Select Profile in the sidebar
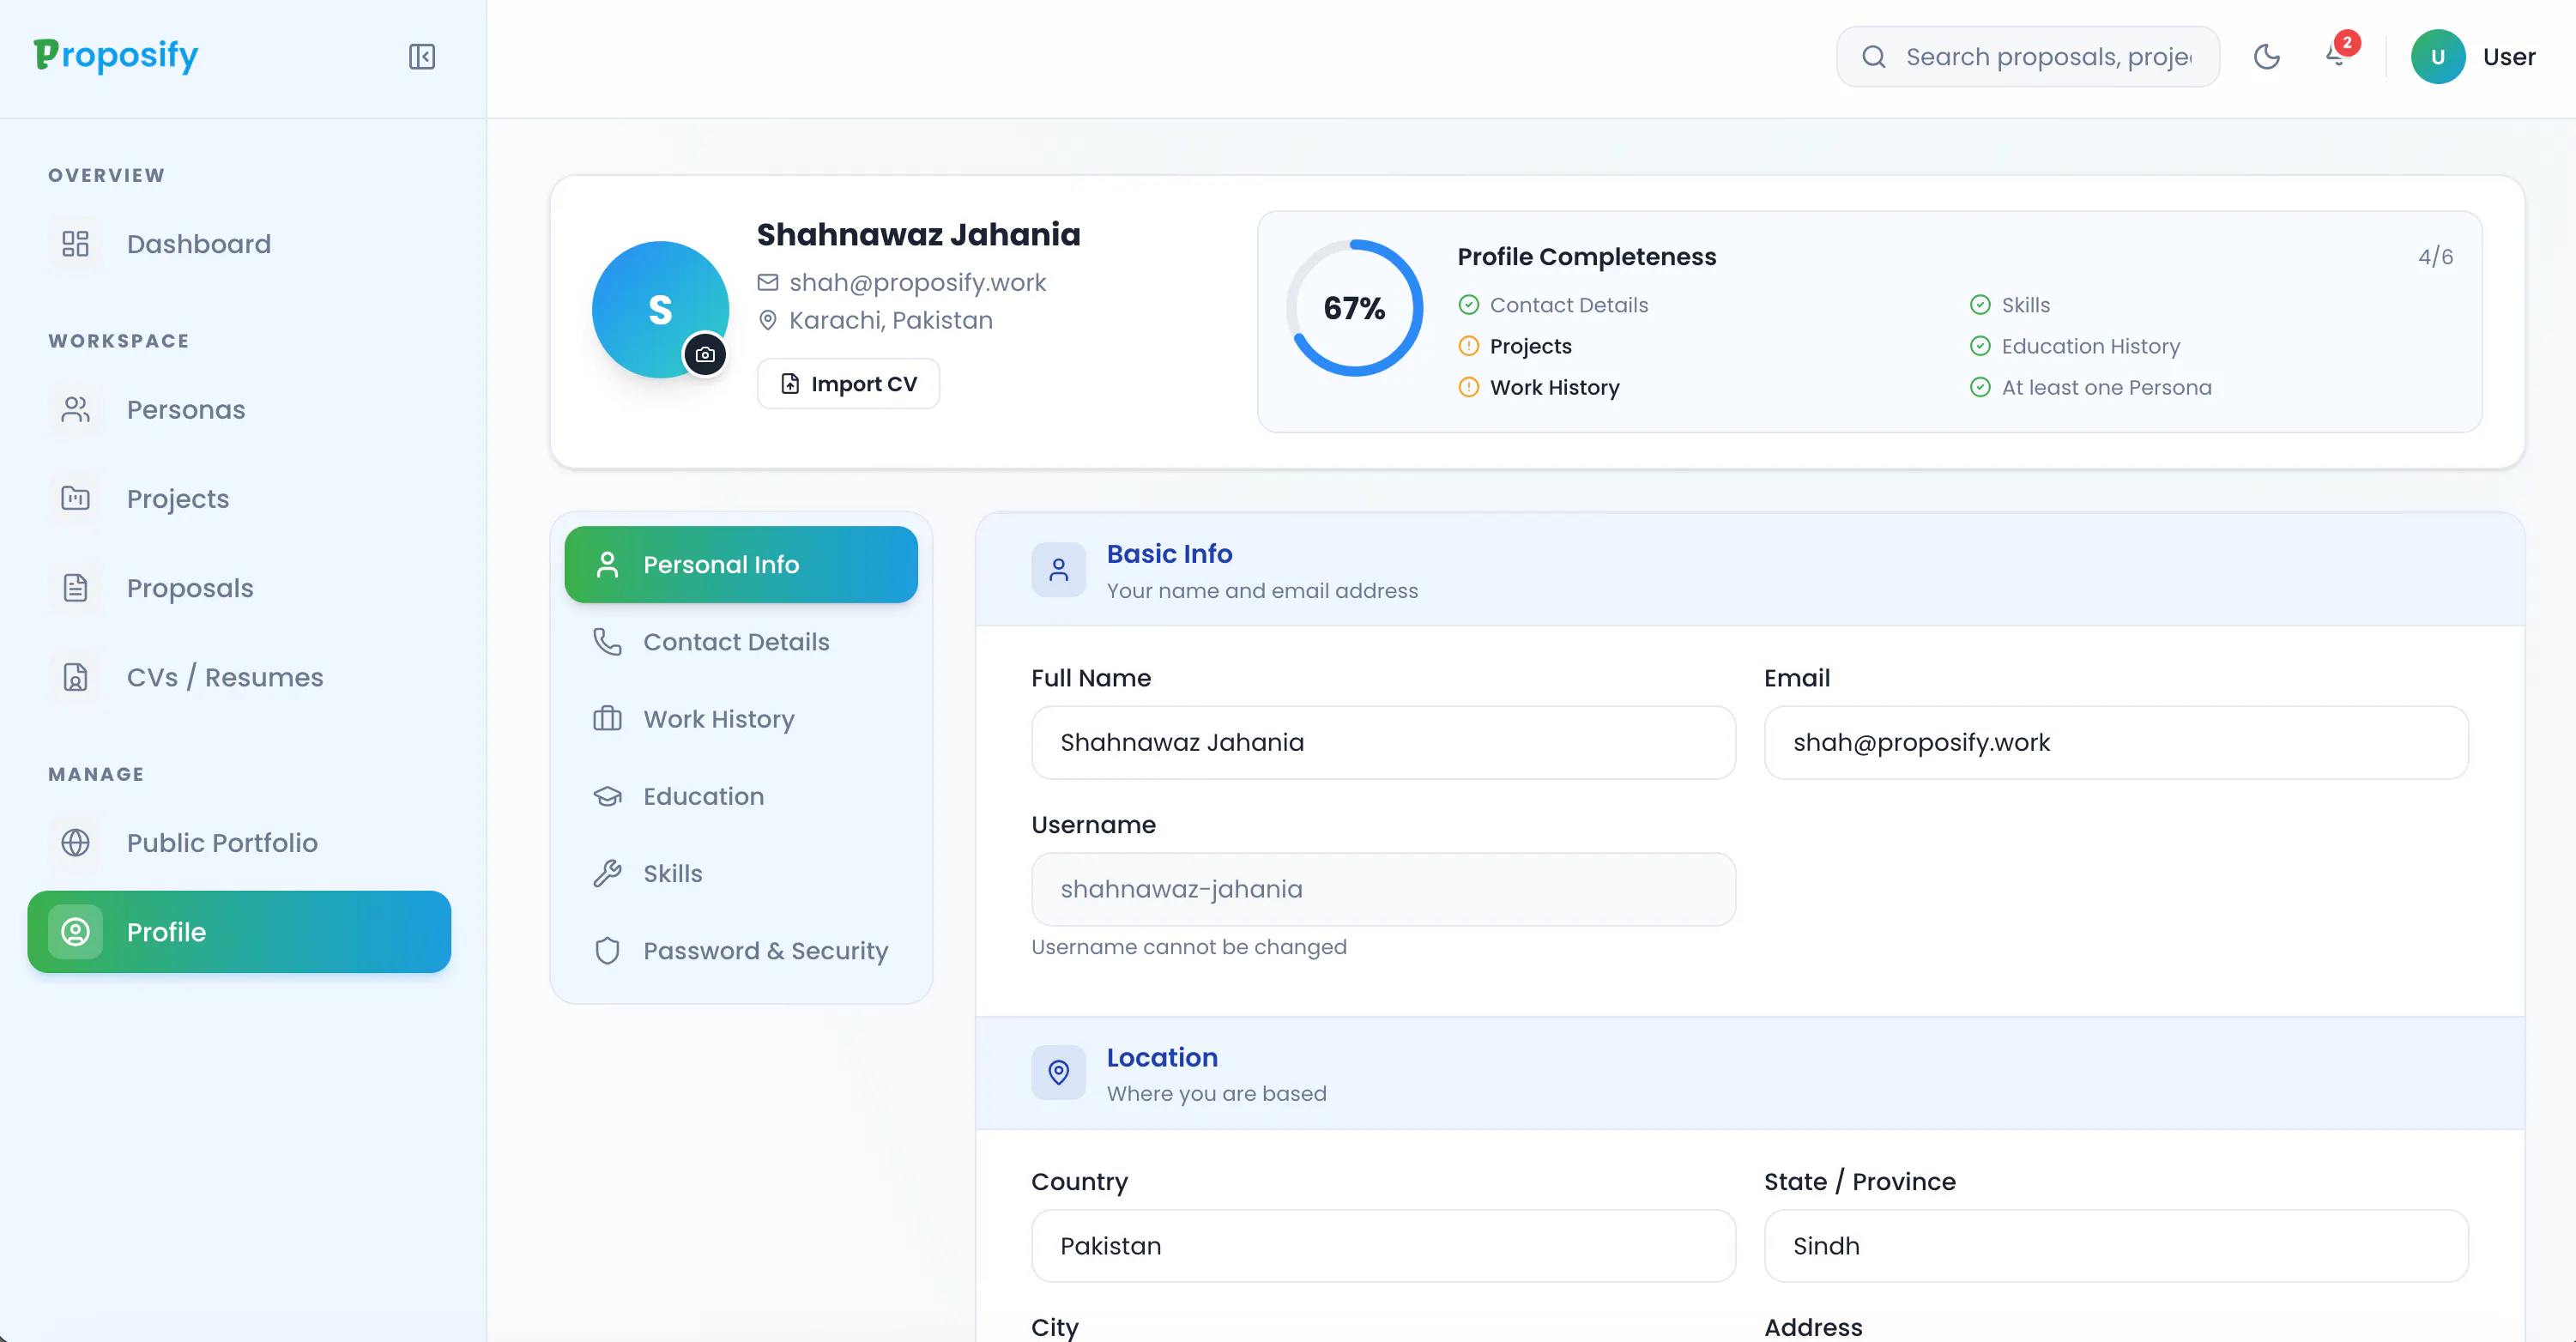2576x1342 pixels. coord(239,932)
